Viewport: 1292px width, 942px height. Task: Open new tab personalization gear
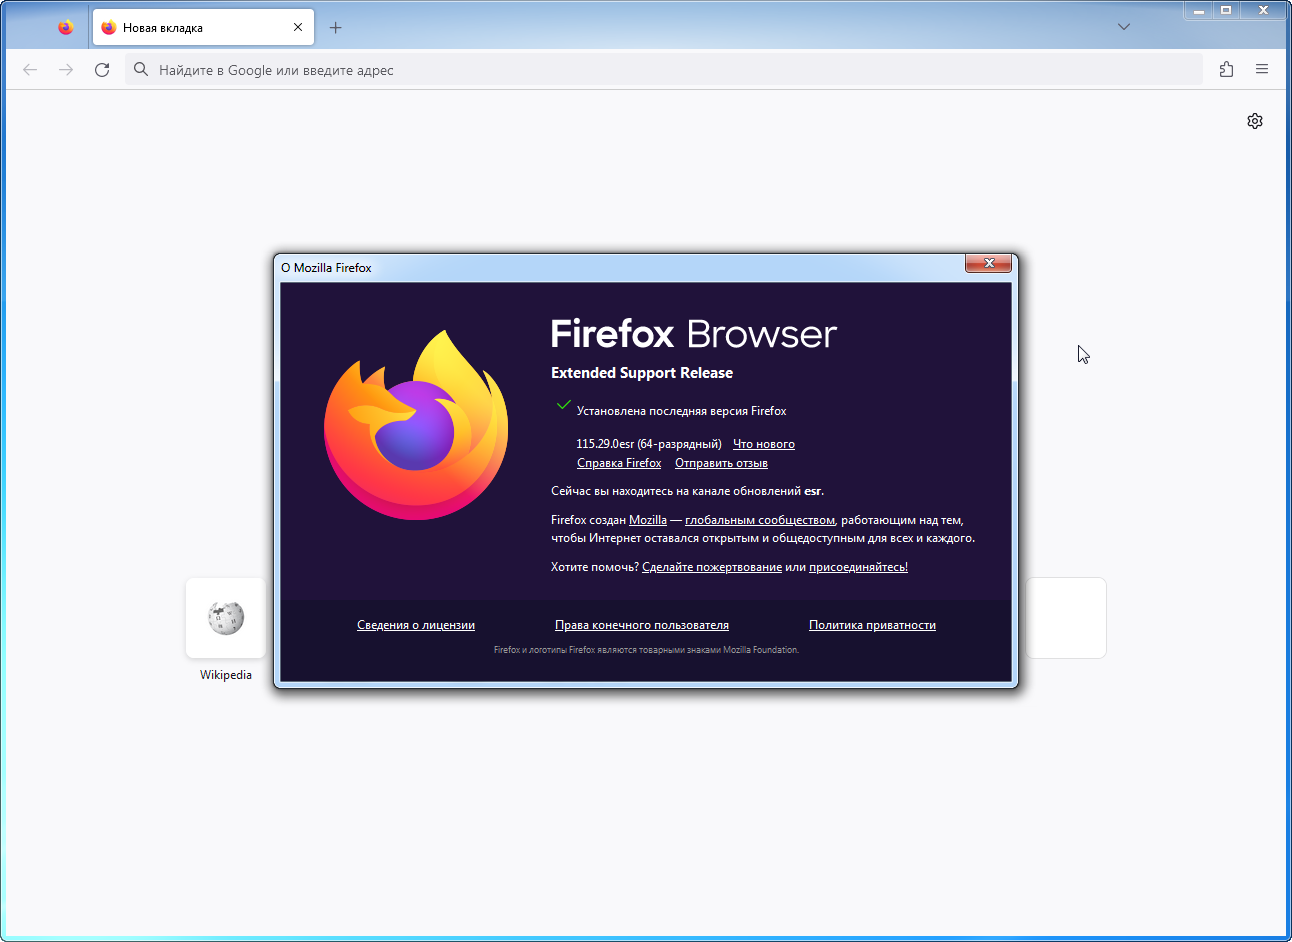click(1255, 121)
